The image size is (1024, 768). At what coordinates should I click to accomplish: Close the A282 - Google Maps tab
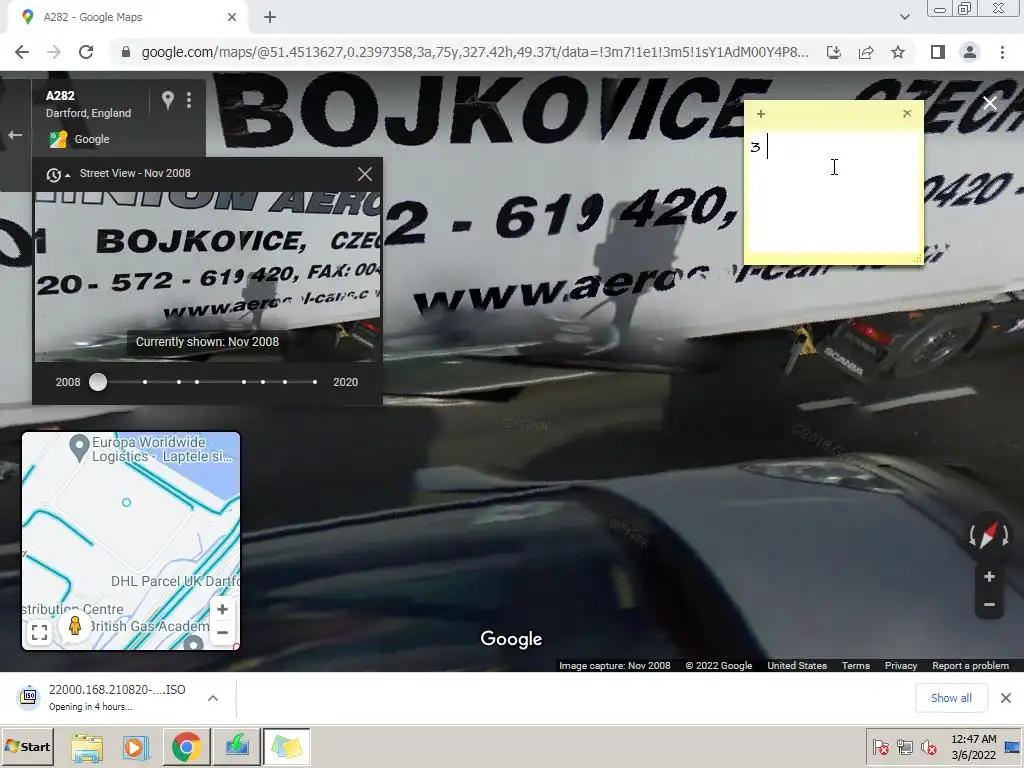pyautogui.click(x=232, y=17)
